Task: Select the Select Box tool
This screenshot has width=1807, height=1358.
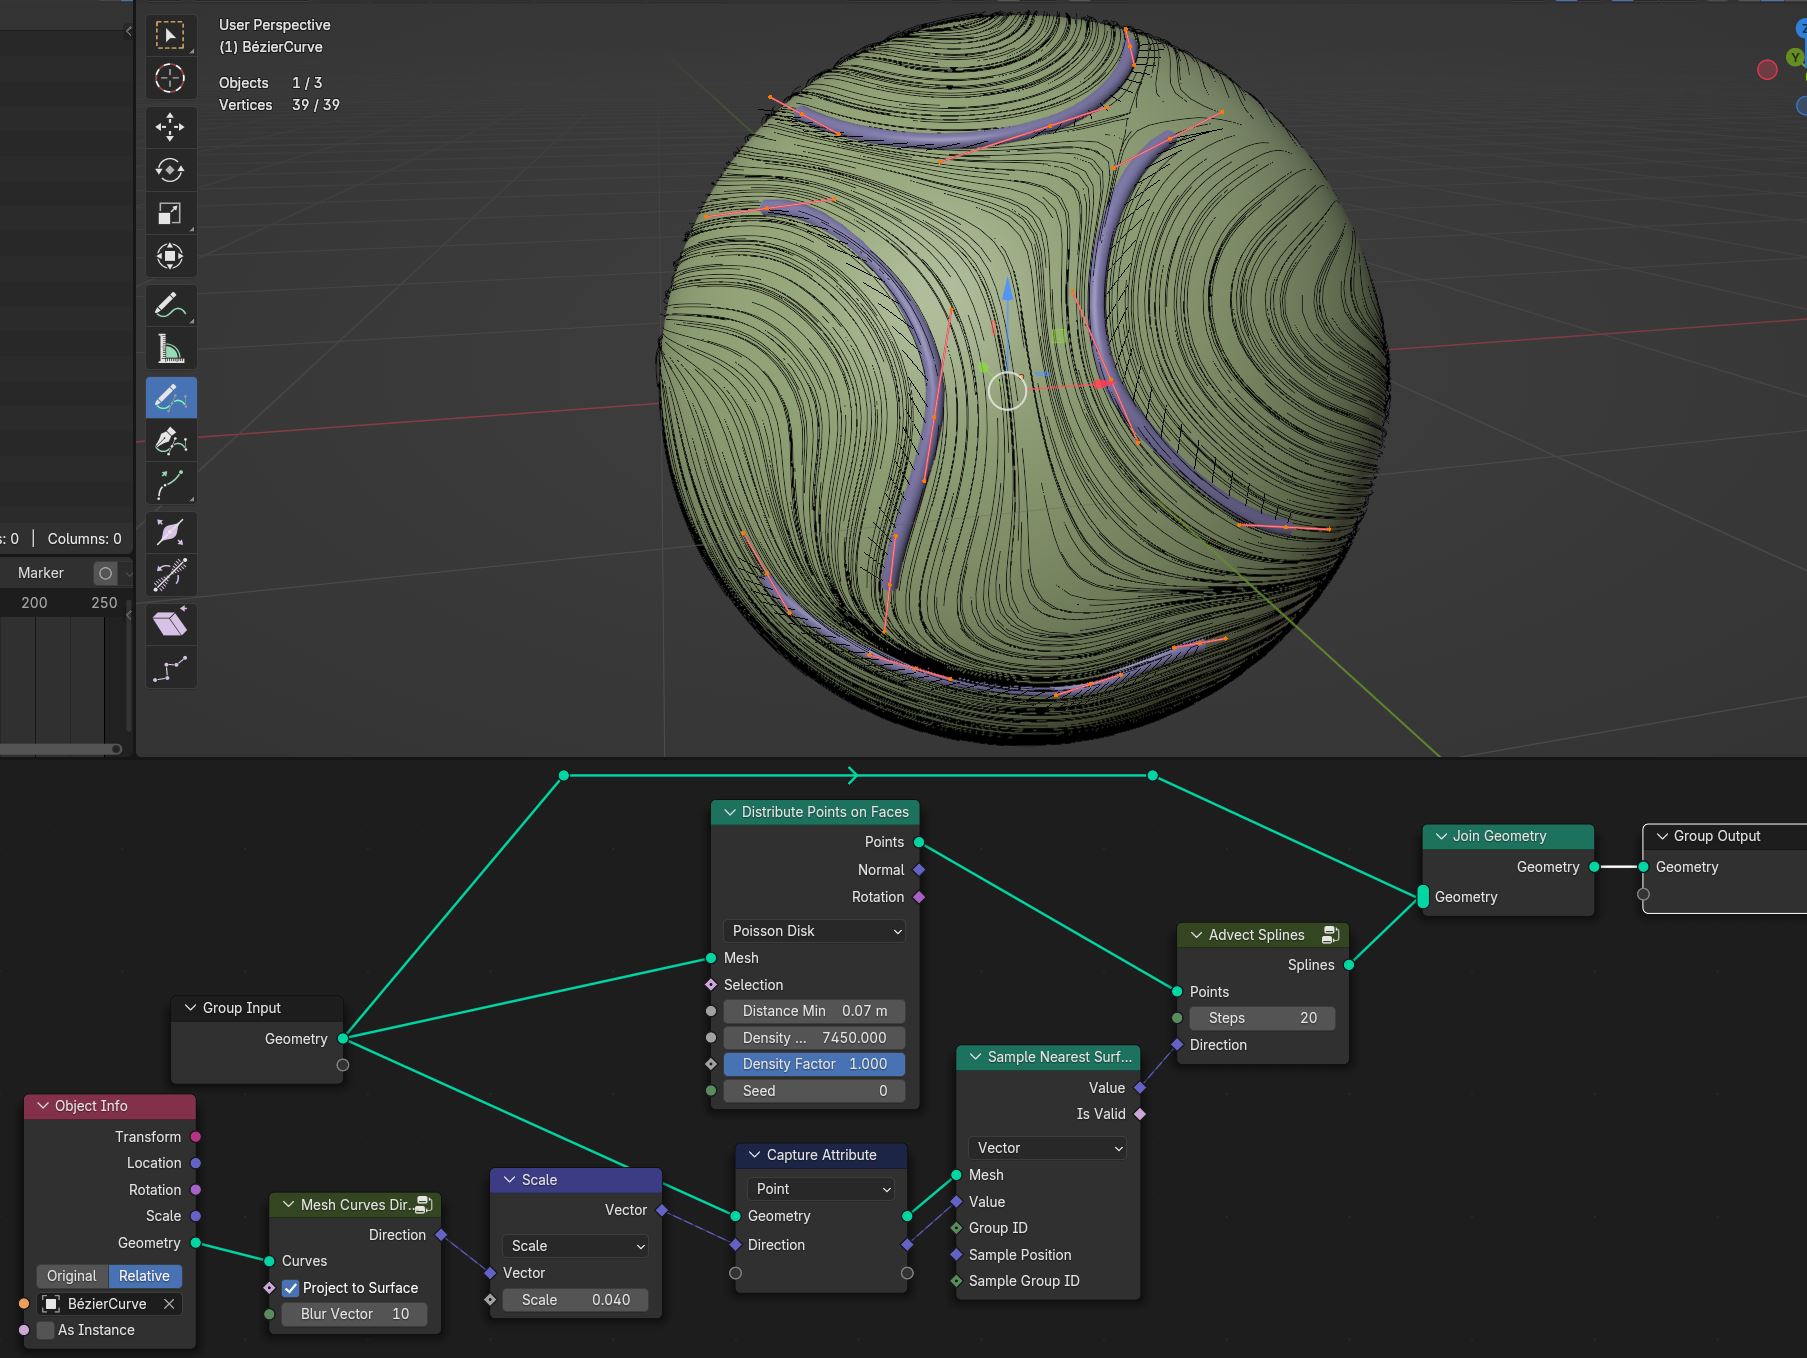Action: point(170,35)
